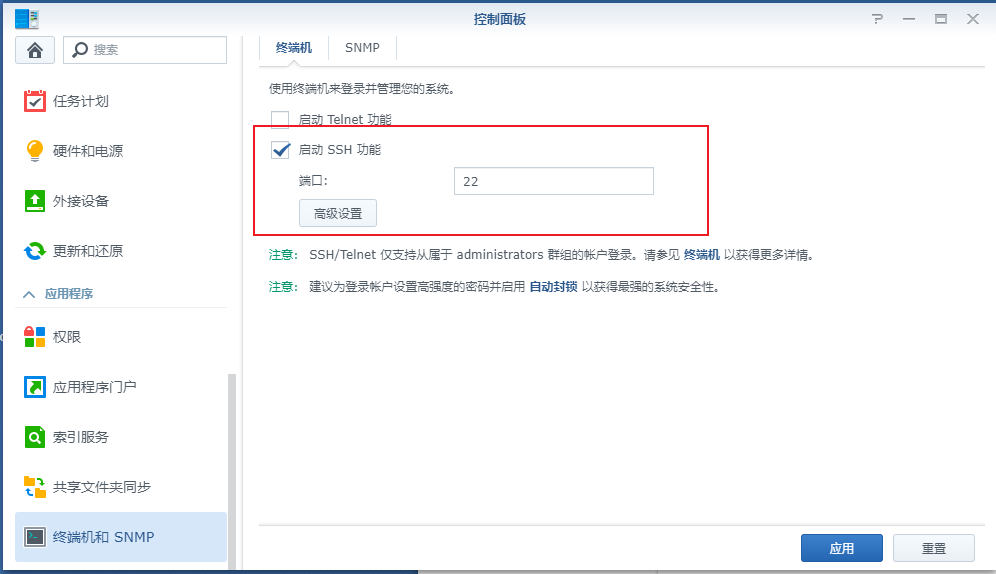Open the 终端机 help link

point(701,255)
